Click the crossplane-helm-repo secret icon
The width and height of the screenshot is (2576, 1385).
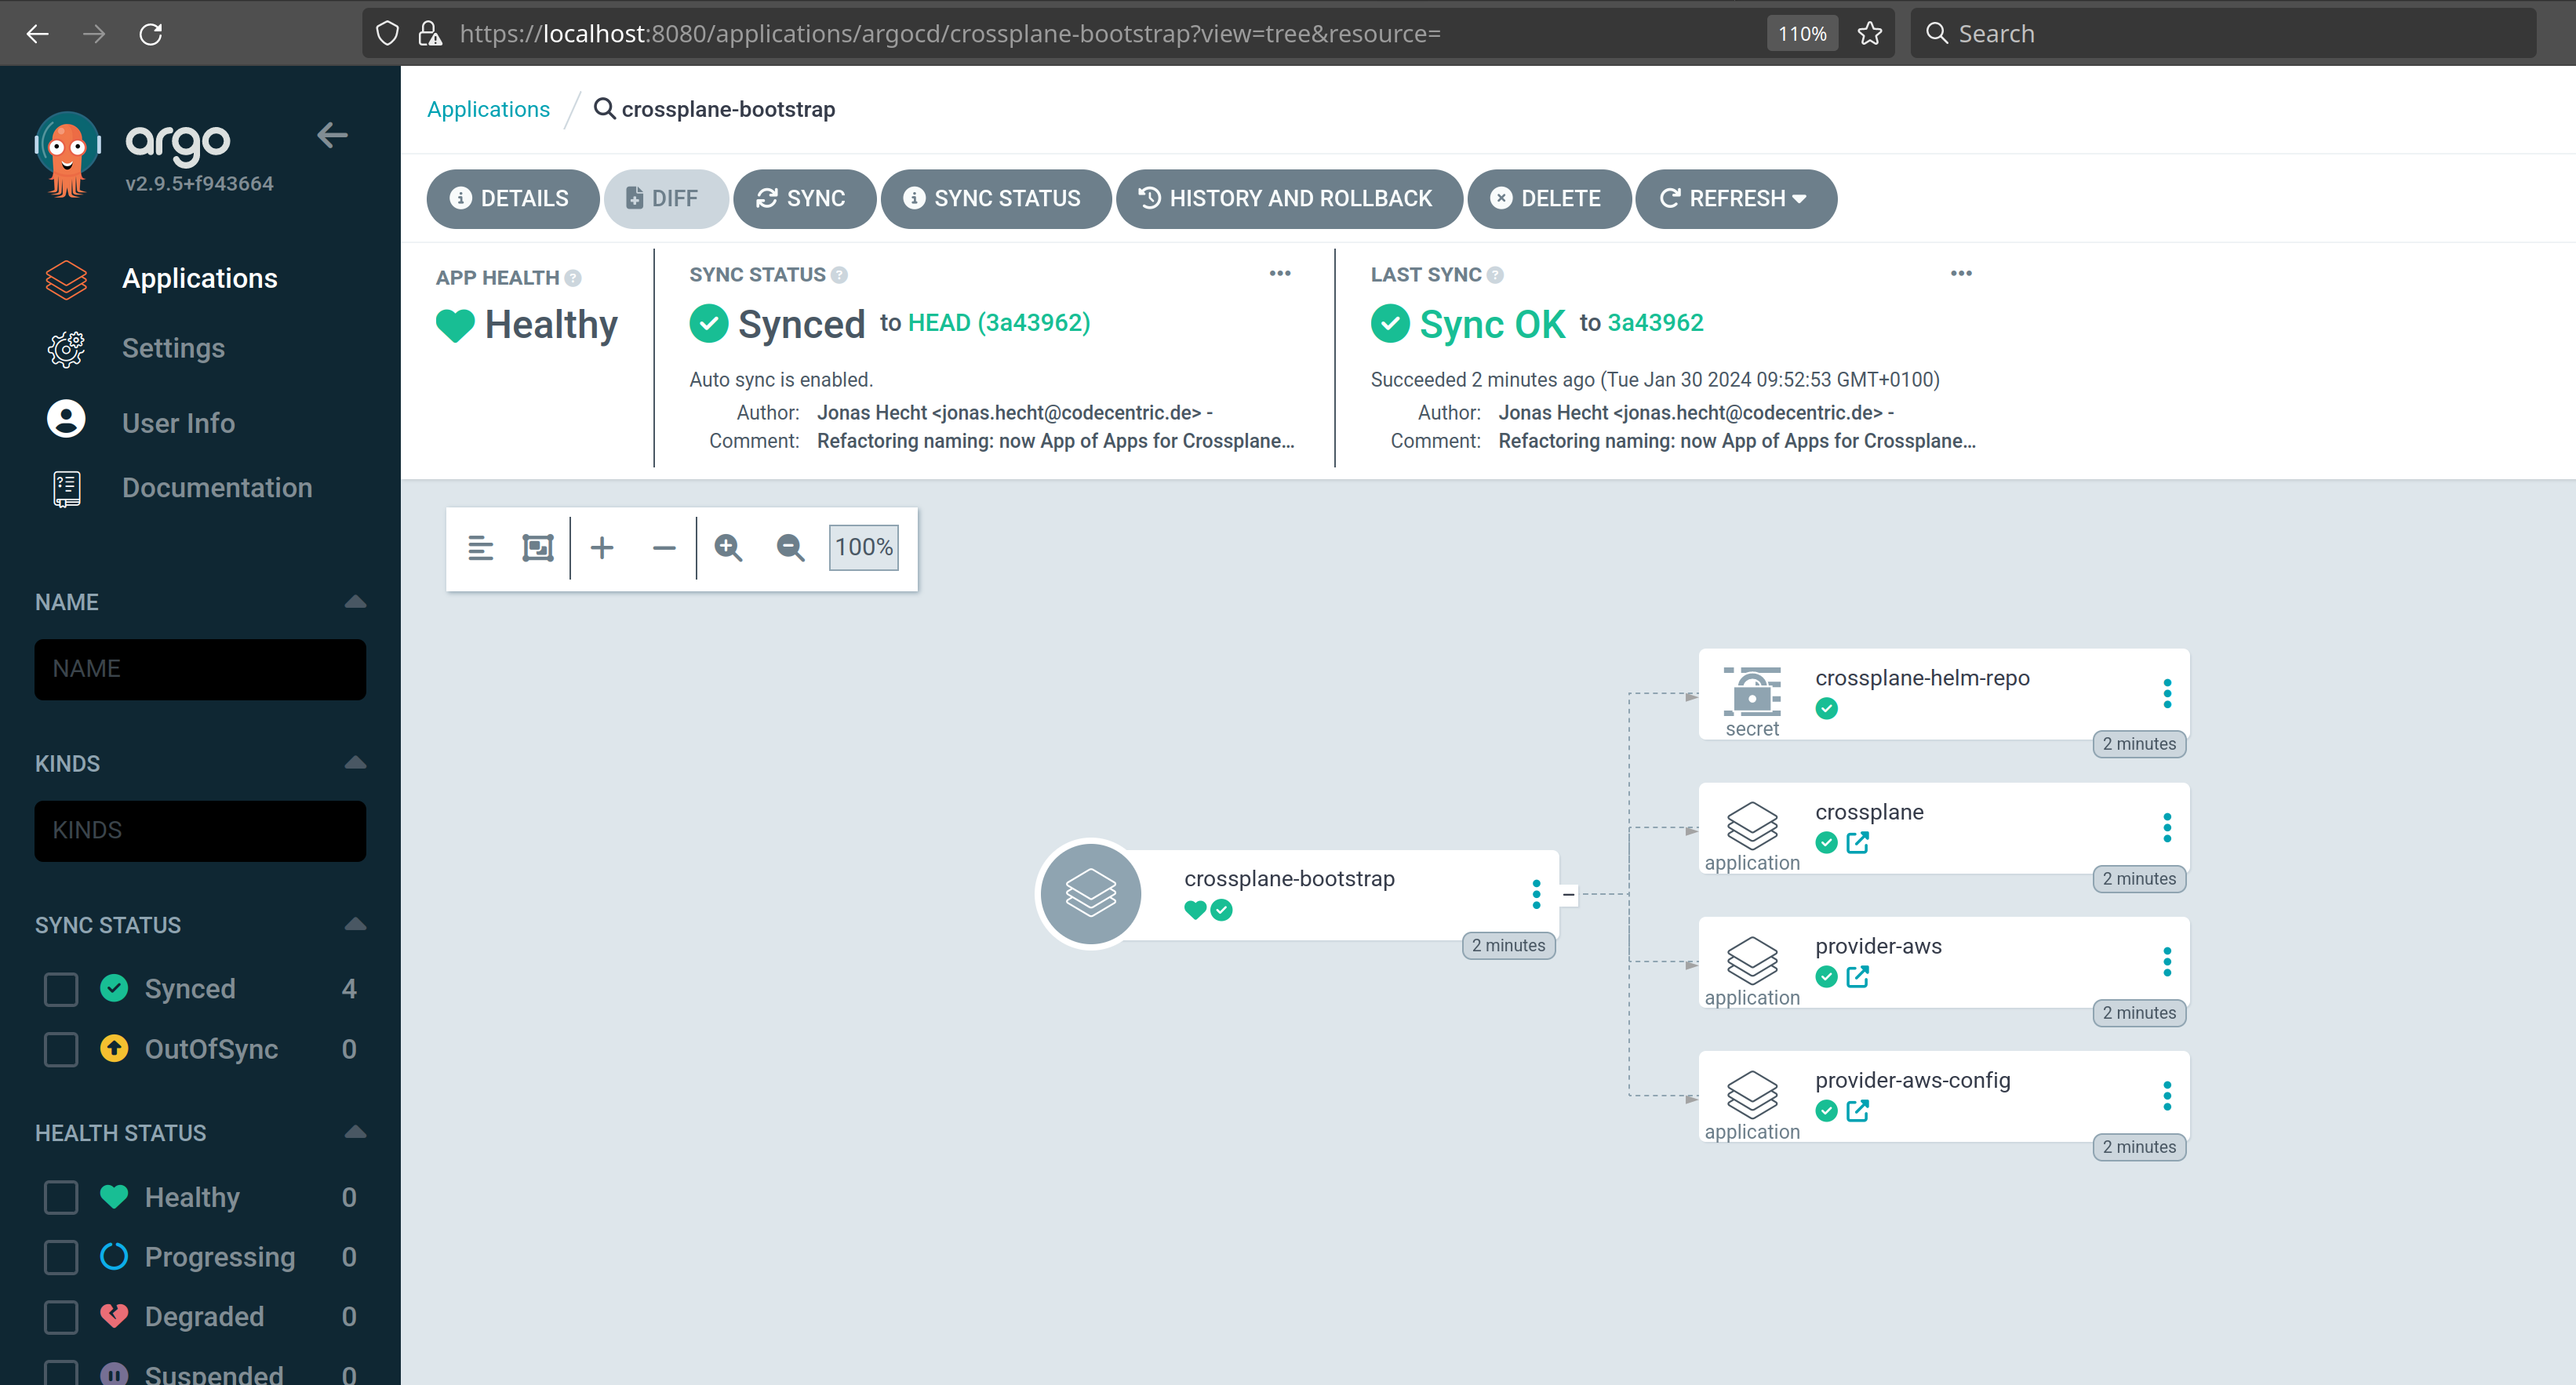1752,689
